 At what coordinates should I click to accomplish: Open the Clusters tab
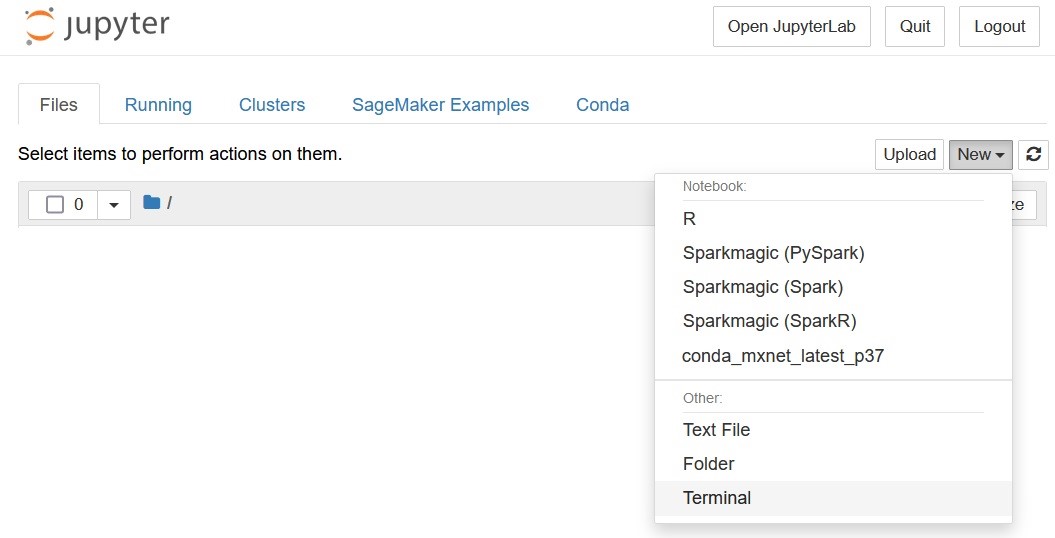(272, 105)
